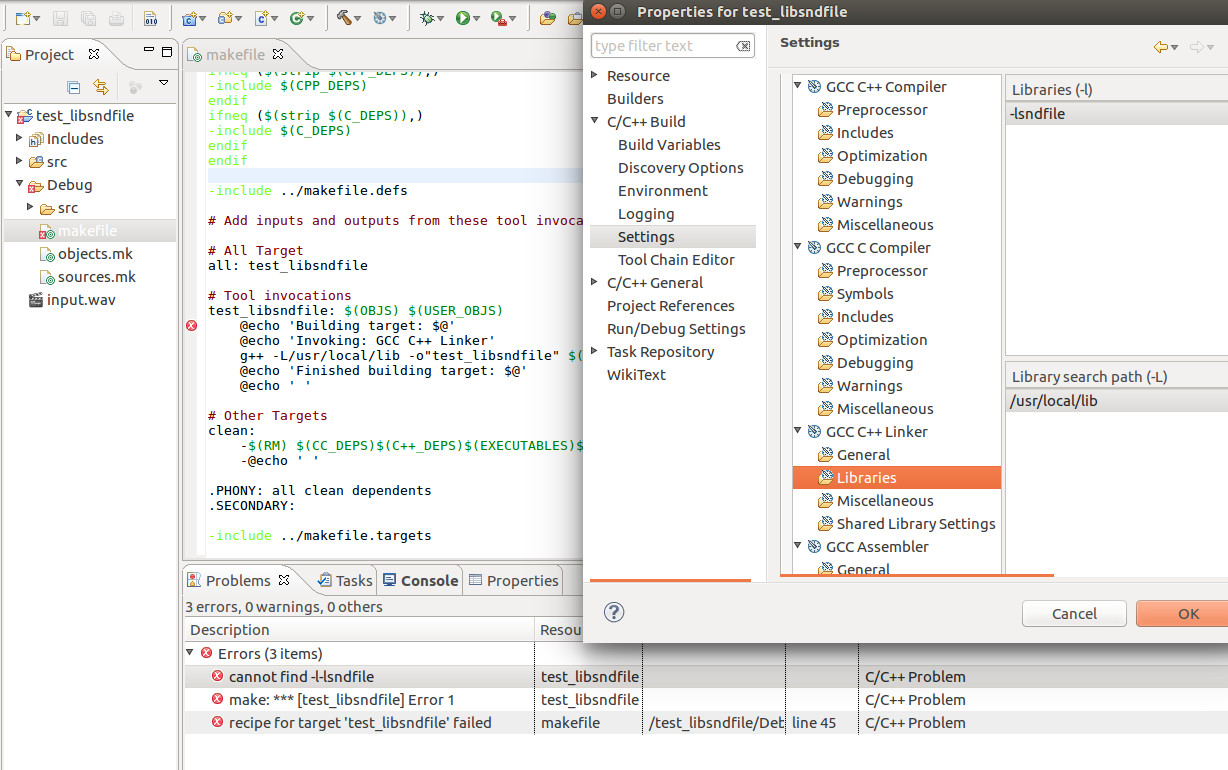1228x770 pixels.
Task: Maximize the Project view panel
Action: [167, 53]
